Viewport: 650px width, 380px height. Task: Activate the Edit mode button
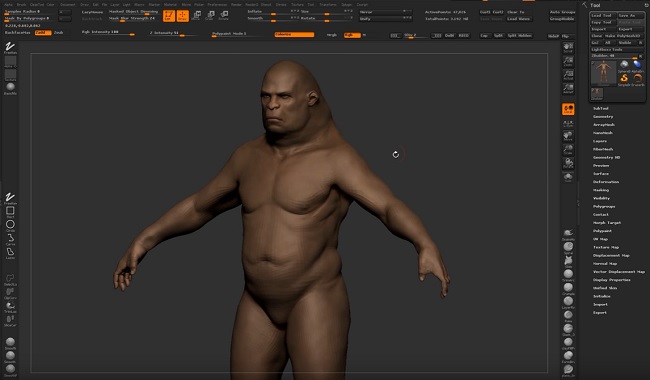169,16
